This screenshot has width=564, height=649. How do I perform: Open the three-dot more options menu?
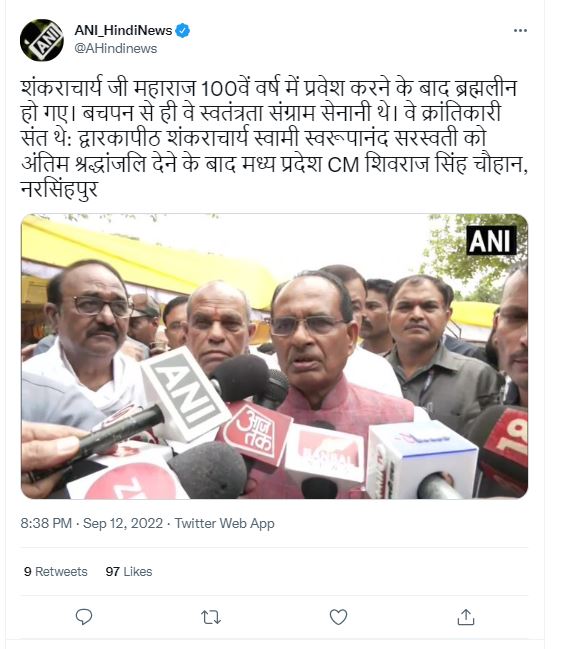tap(520, 31)
